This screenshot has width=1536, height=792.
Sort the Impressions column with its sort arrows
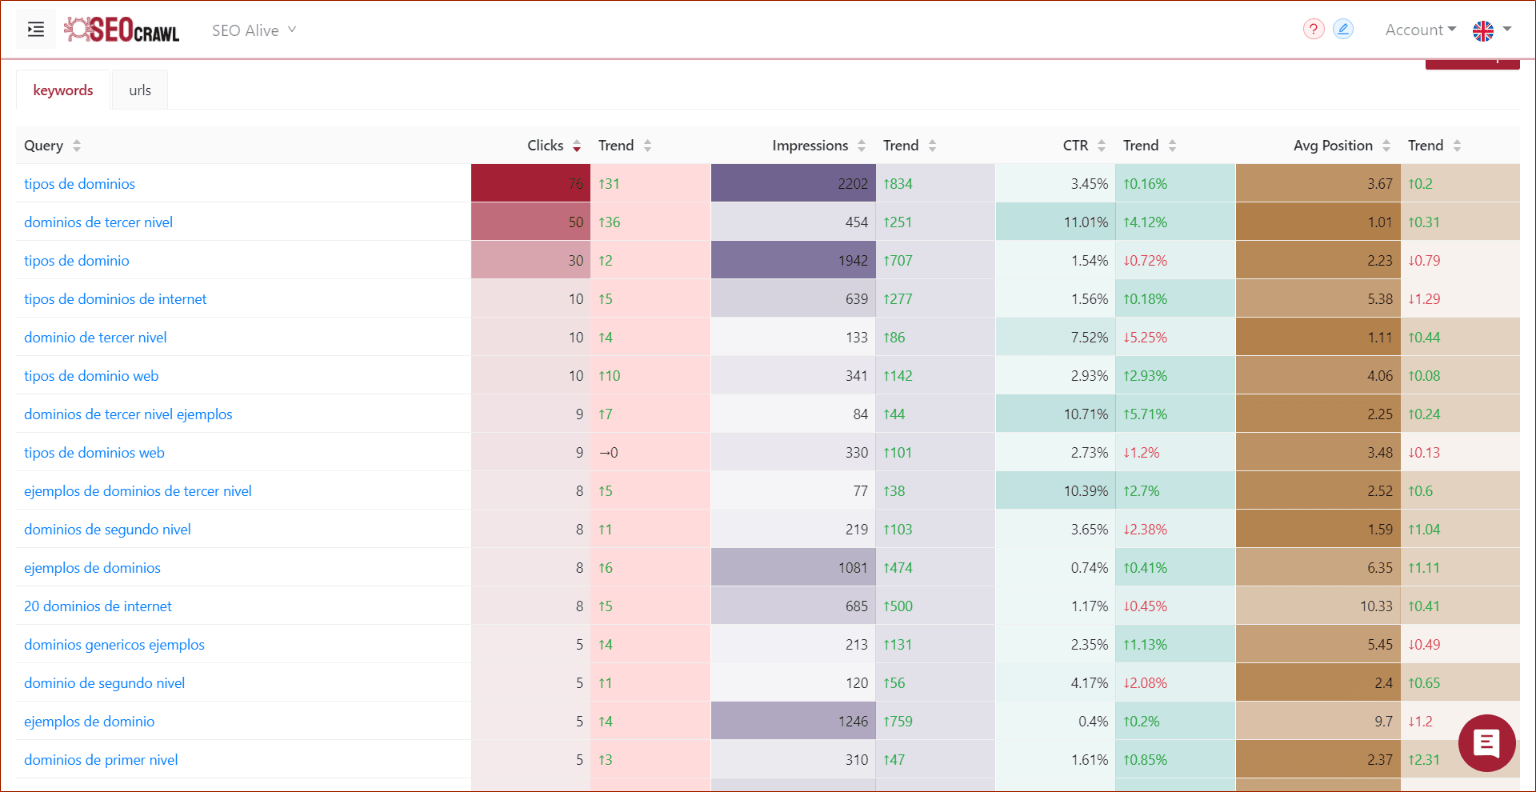tap(861, 145)
